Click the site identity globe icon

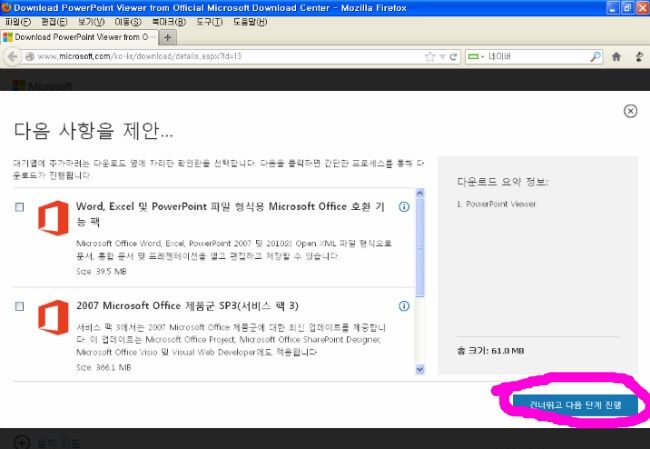click(x=30, y=56)
